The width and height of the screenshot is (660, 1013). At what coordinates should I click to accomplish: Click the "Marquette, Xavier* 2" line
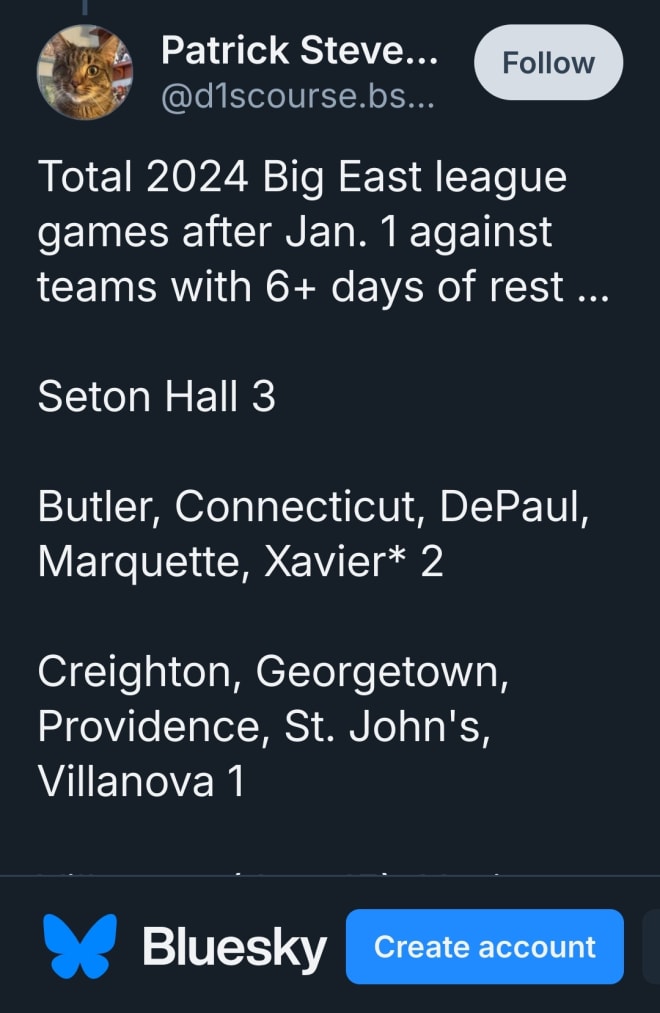pos(240,561)
